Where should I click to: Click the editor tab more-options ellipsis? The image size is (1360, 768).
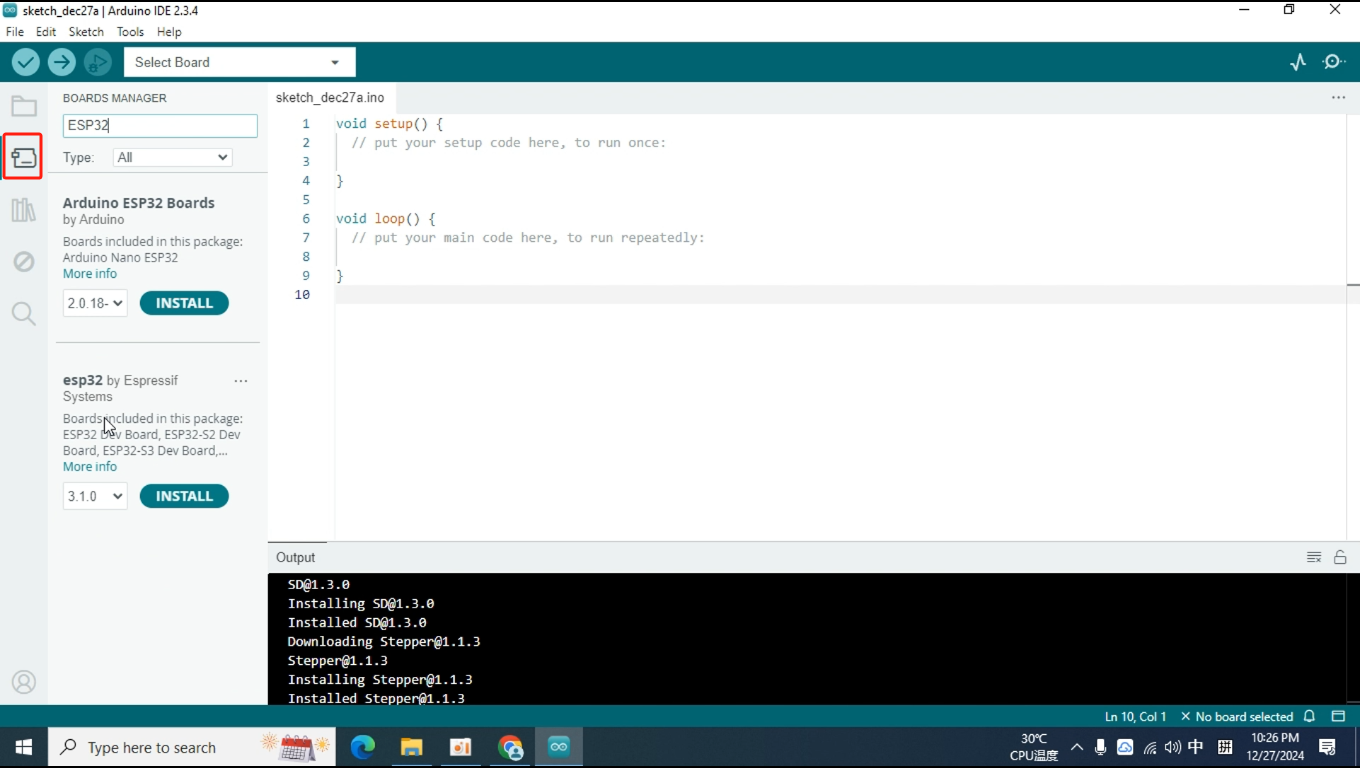click(x=1338, y=98)
